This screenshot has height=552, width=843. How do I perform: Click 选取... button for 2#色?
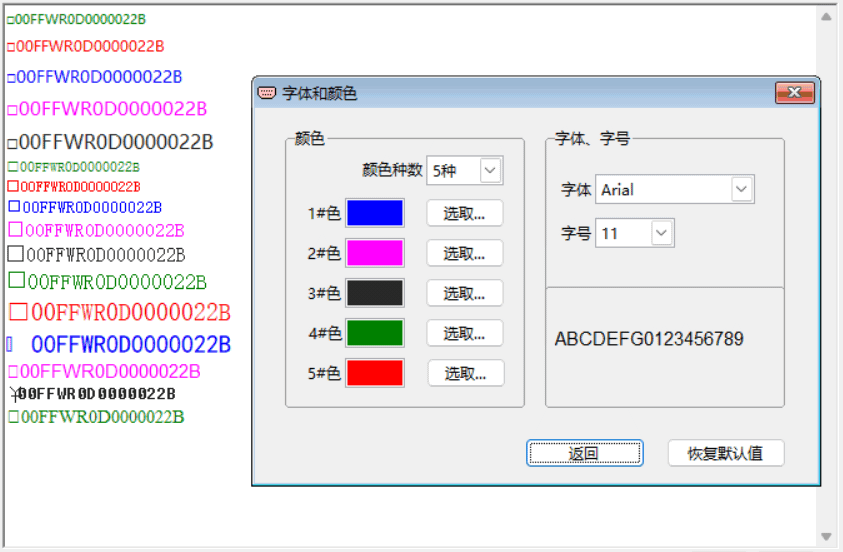[x=465, y=253]
